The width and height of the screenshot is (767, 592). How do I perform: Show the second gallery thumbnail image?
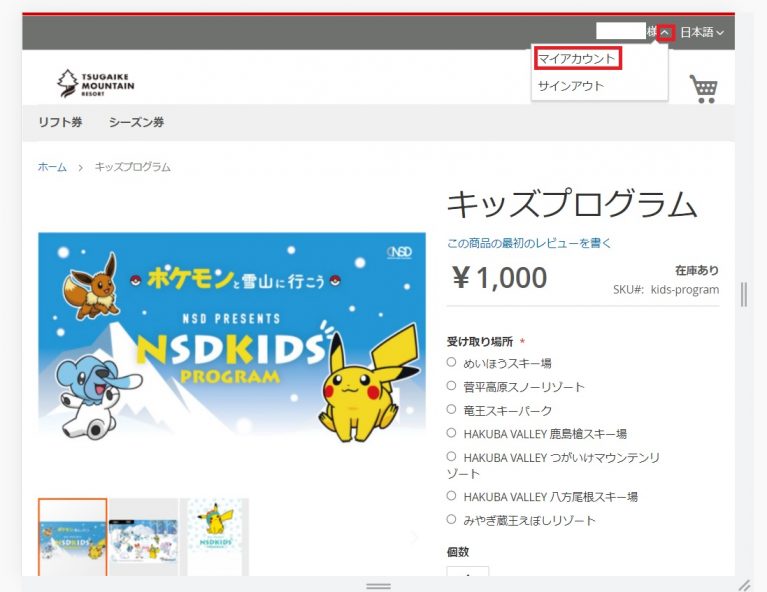(143, 537)
